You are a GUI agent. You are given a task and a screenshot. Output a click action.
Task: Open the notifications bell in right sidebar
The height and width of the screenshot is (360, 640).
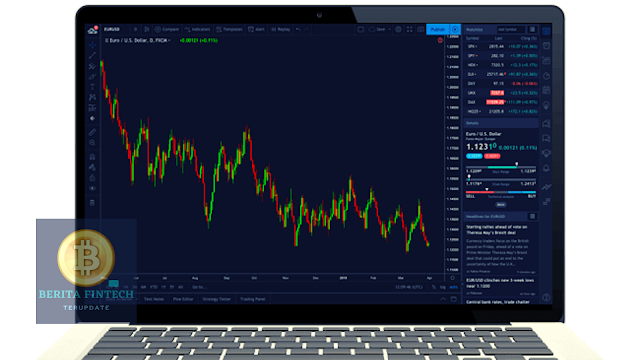click(547, 168)
